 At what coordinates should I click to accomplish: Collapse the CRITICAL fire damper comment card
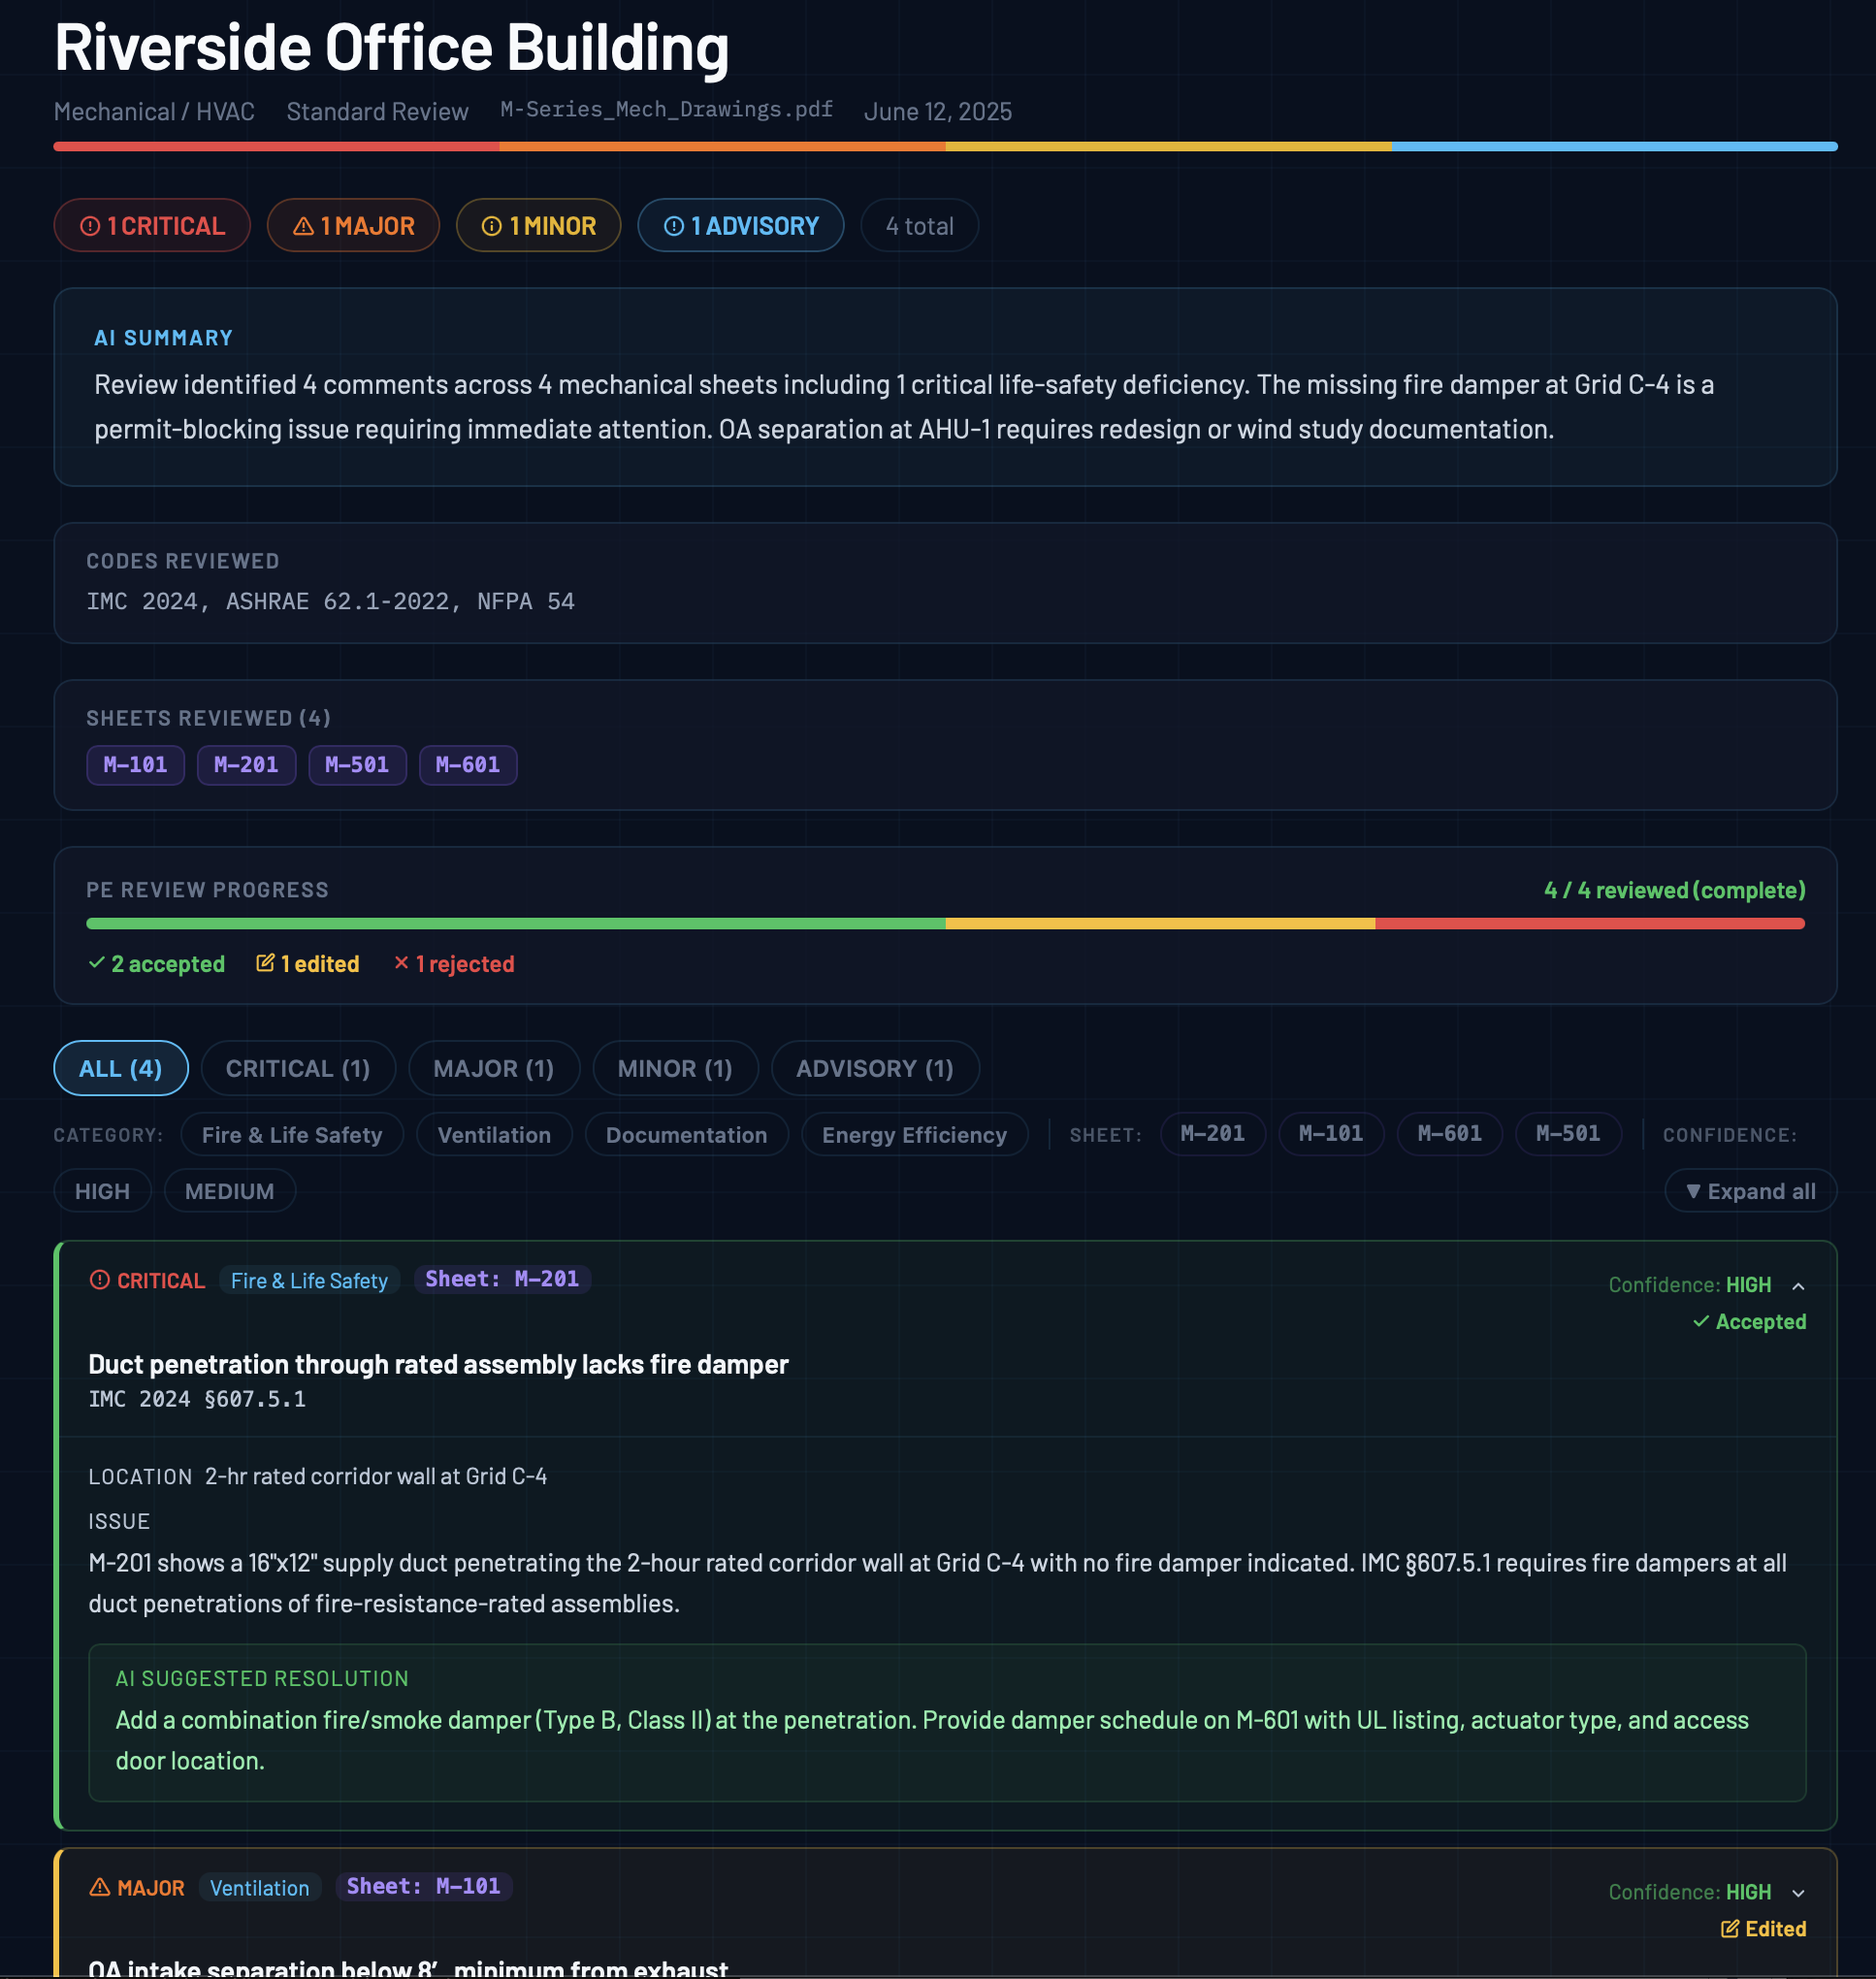pos(1798,1286)
